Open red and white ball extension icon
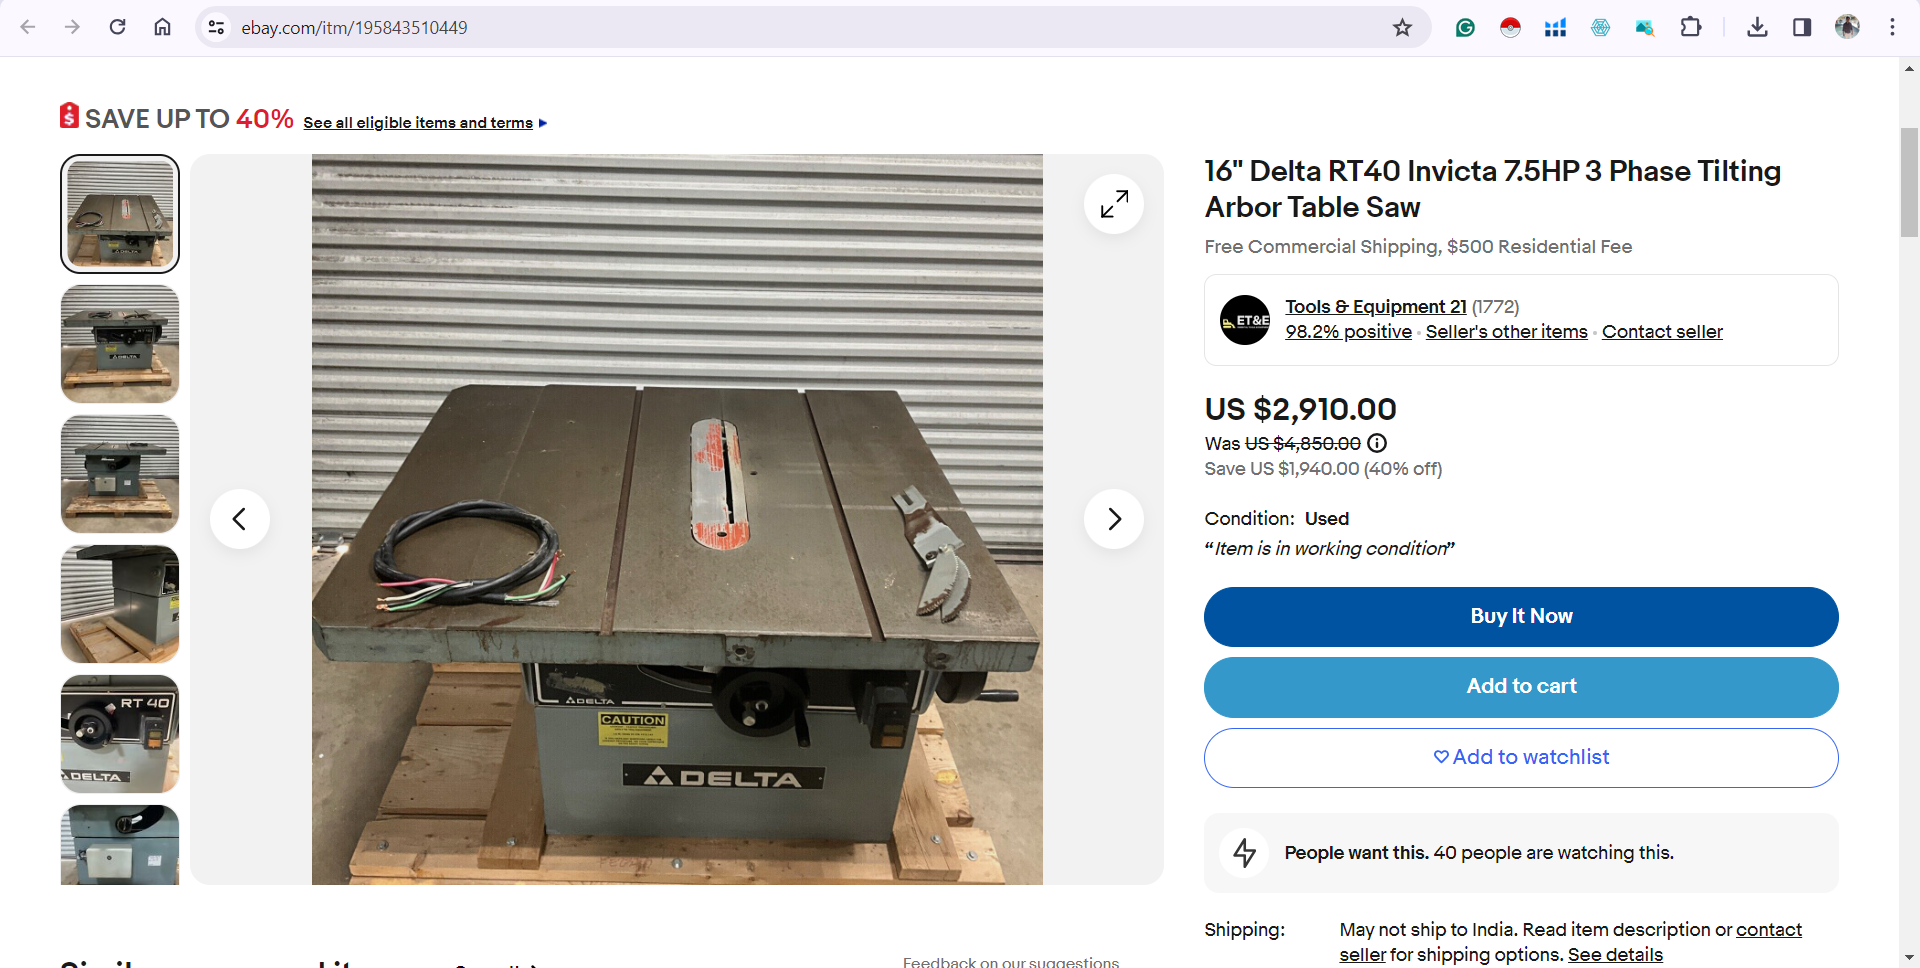1920x968 pixels. (1510, 27)
